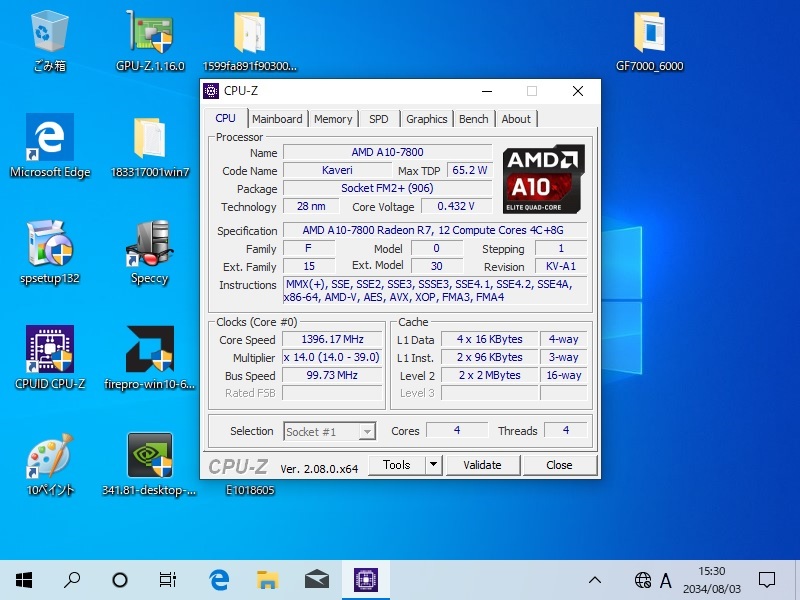Select the 341.81-desktop NVIDIA installer icon

[x=149, y=464]
